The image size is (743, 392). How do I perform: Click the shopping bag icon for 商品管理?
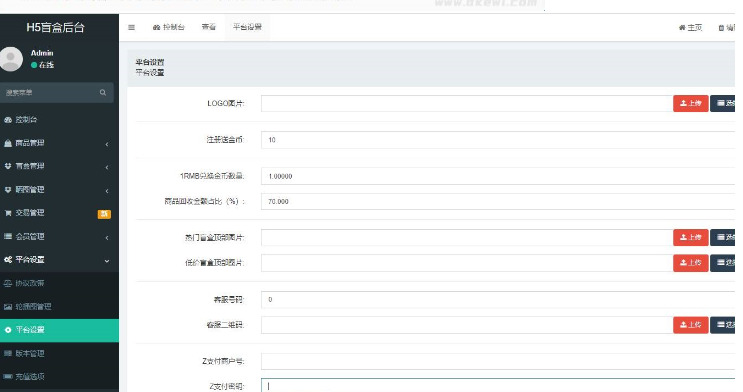click(x=8, y=143)
